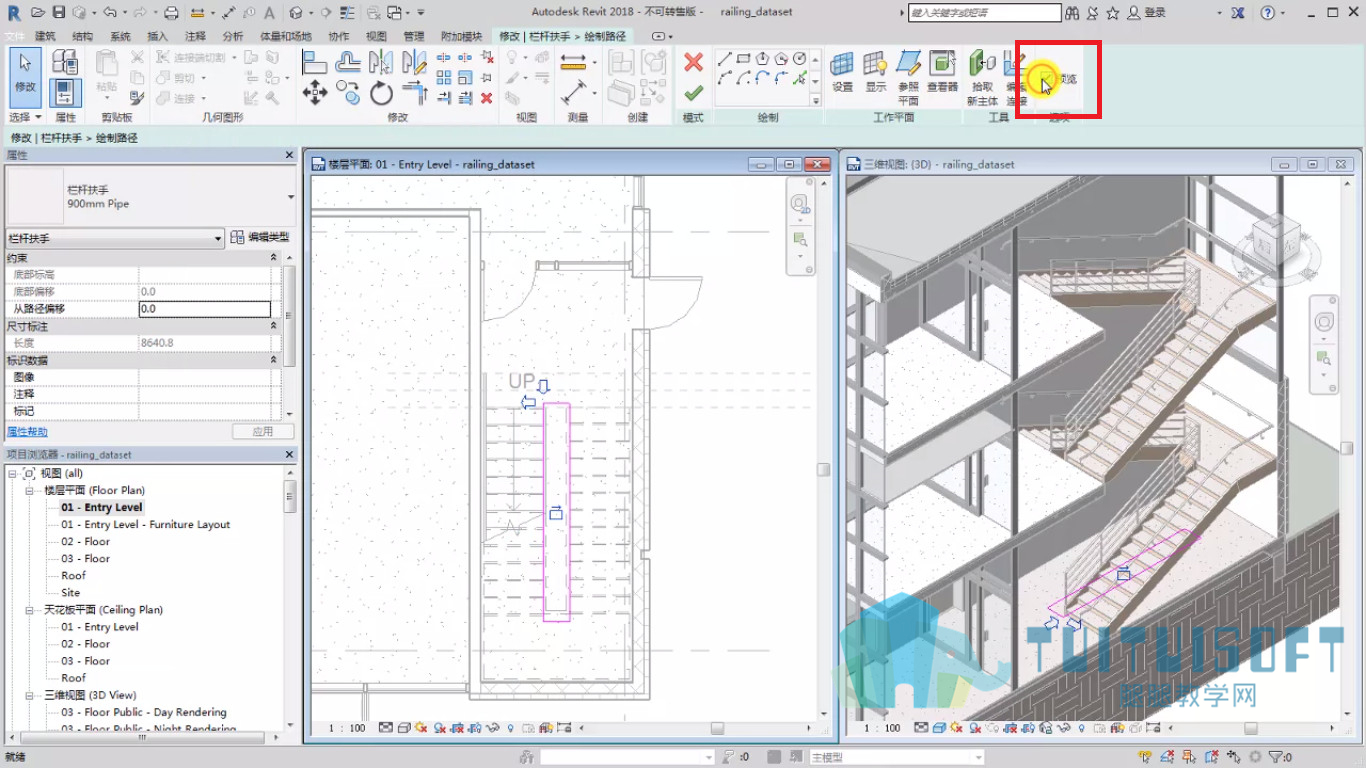Image resolution: width=1366 pixels, height=768 pixels.
Task: Open the 文件 file menu
Action: (14, 36)
